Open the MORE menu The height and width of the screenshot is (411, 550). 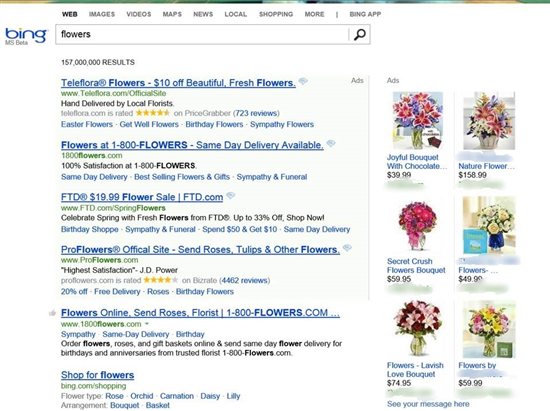tap(314, 14)
